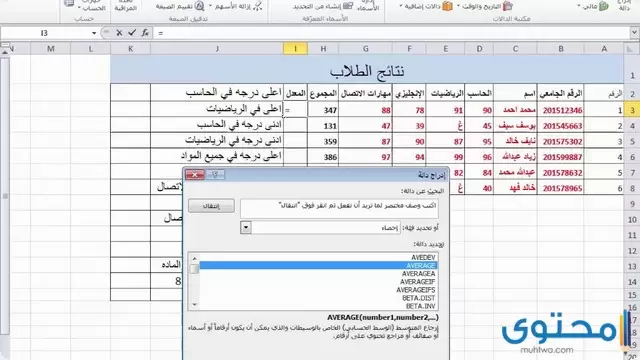Click column J header
Viewport: 640px width, 360px height.
217,49
